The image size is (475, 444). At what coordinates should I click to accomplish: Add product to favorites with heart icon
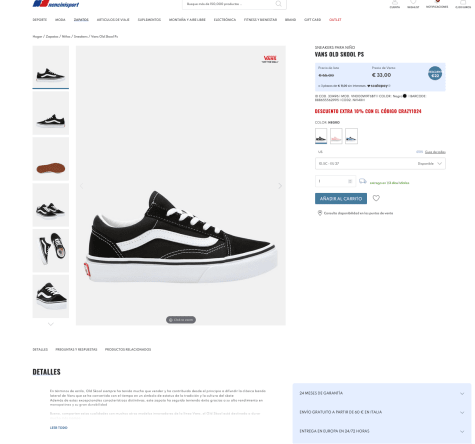click(x=376, y=198)
